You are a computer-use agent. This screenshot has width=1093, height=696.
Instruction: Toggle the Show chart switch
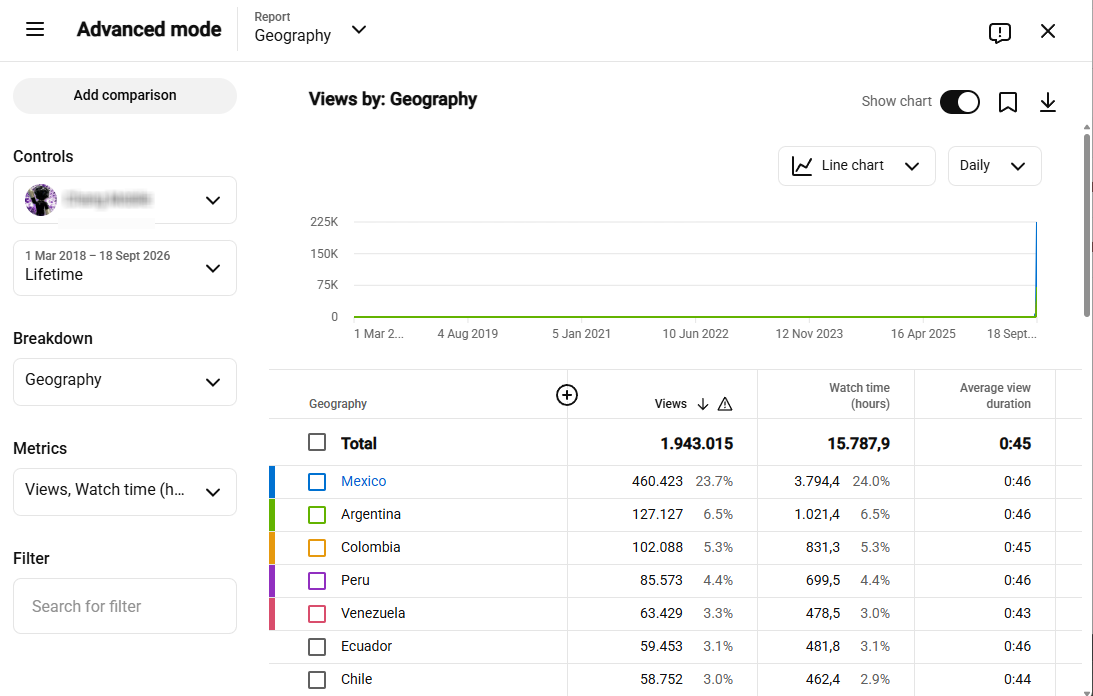coord(959,102)
